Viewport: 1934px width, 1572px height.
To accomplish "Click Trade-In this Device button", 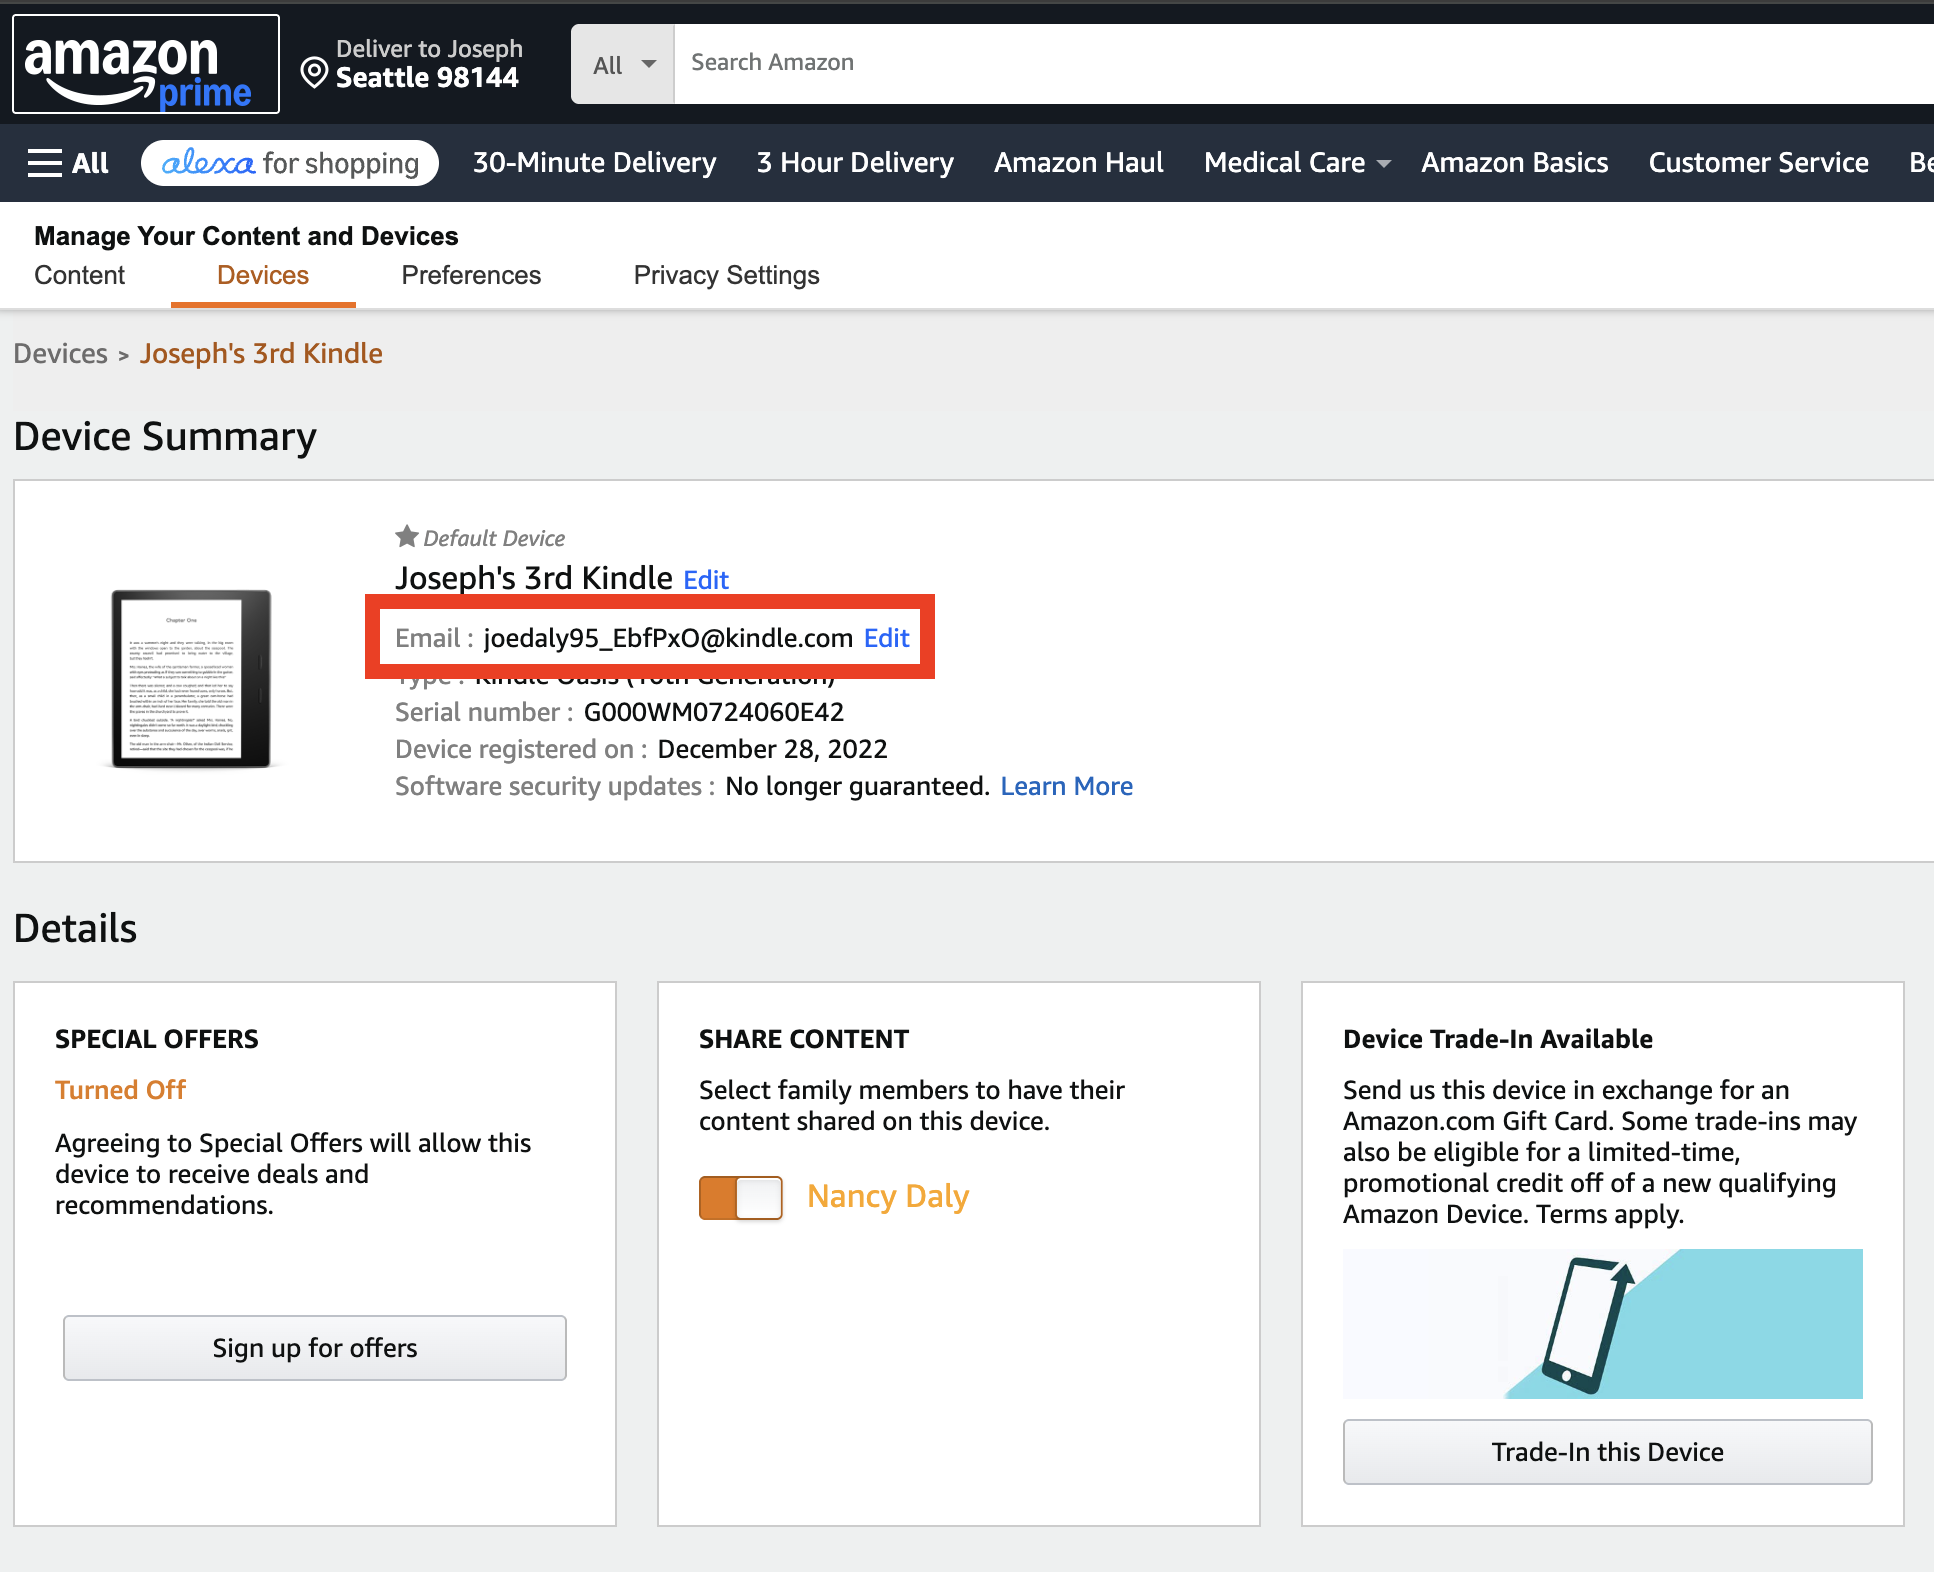I will coord(1608,1452).
